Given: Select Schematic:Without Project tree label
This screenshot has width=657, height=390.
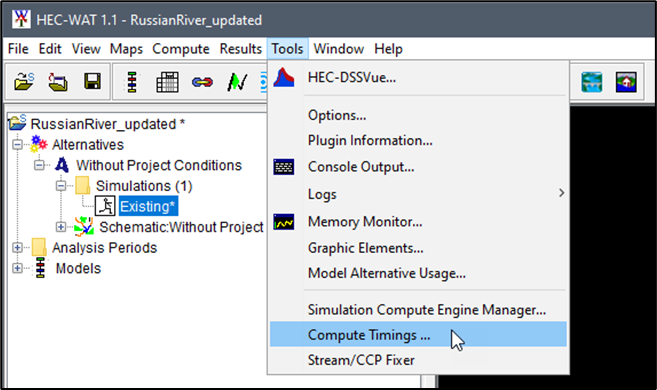Looking at the screenshot, I should [x=181, y=227].
